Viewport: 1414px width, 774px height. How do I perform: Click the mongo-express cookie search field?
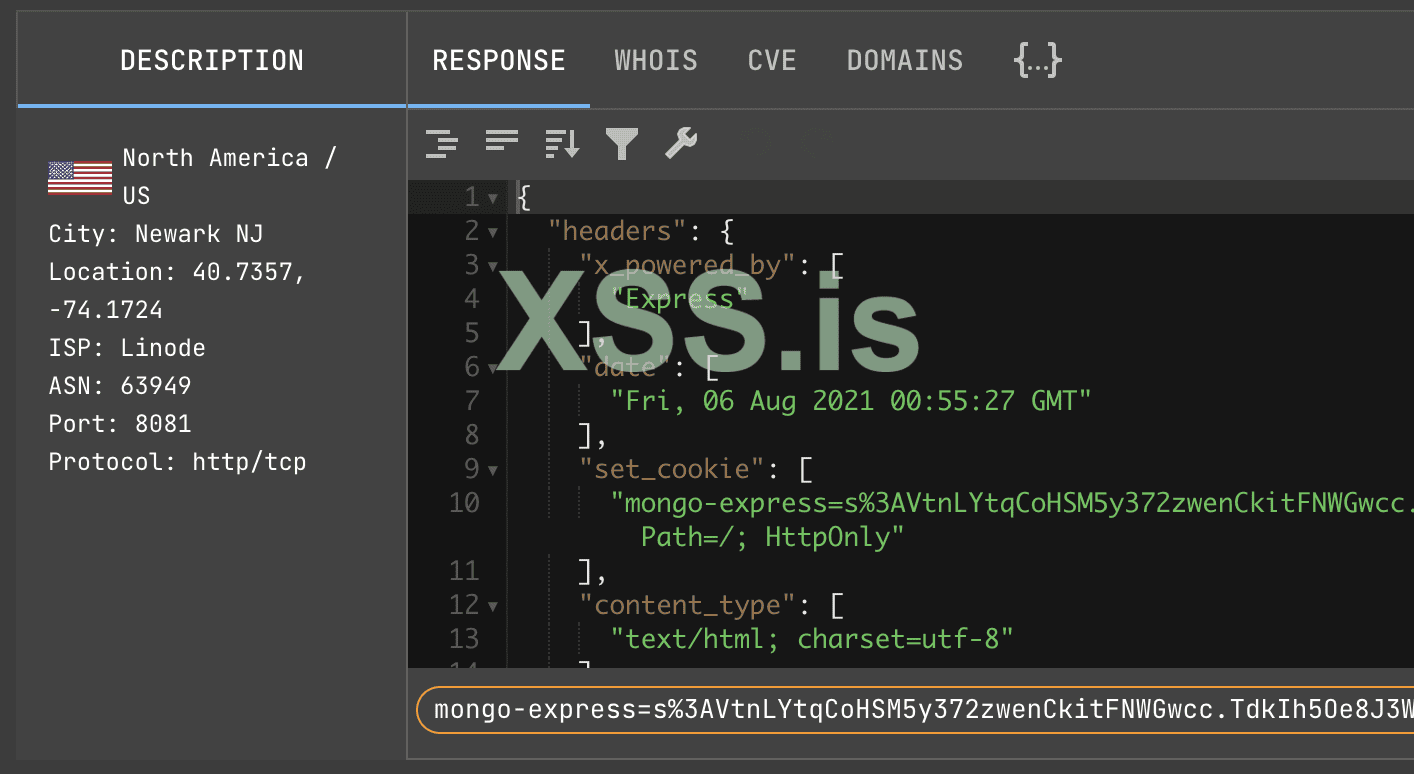[x=915, y=710]
